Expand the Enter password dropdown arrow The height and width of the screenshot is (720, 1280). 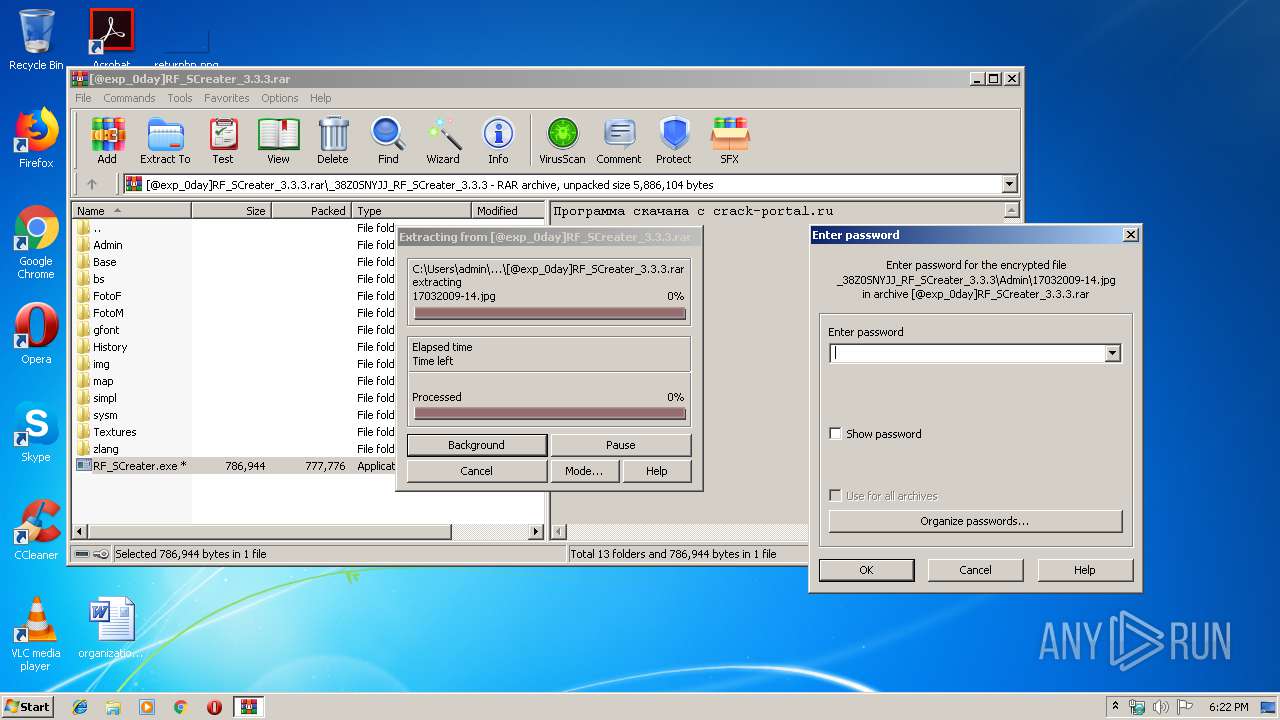[x=1112, y=353]
